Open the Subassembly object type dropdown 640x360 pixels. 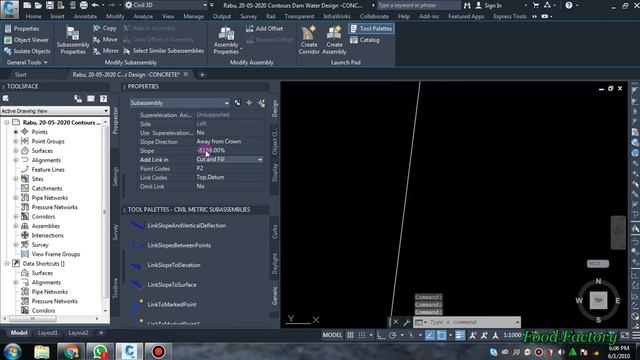coord(180,103)
